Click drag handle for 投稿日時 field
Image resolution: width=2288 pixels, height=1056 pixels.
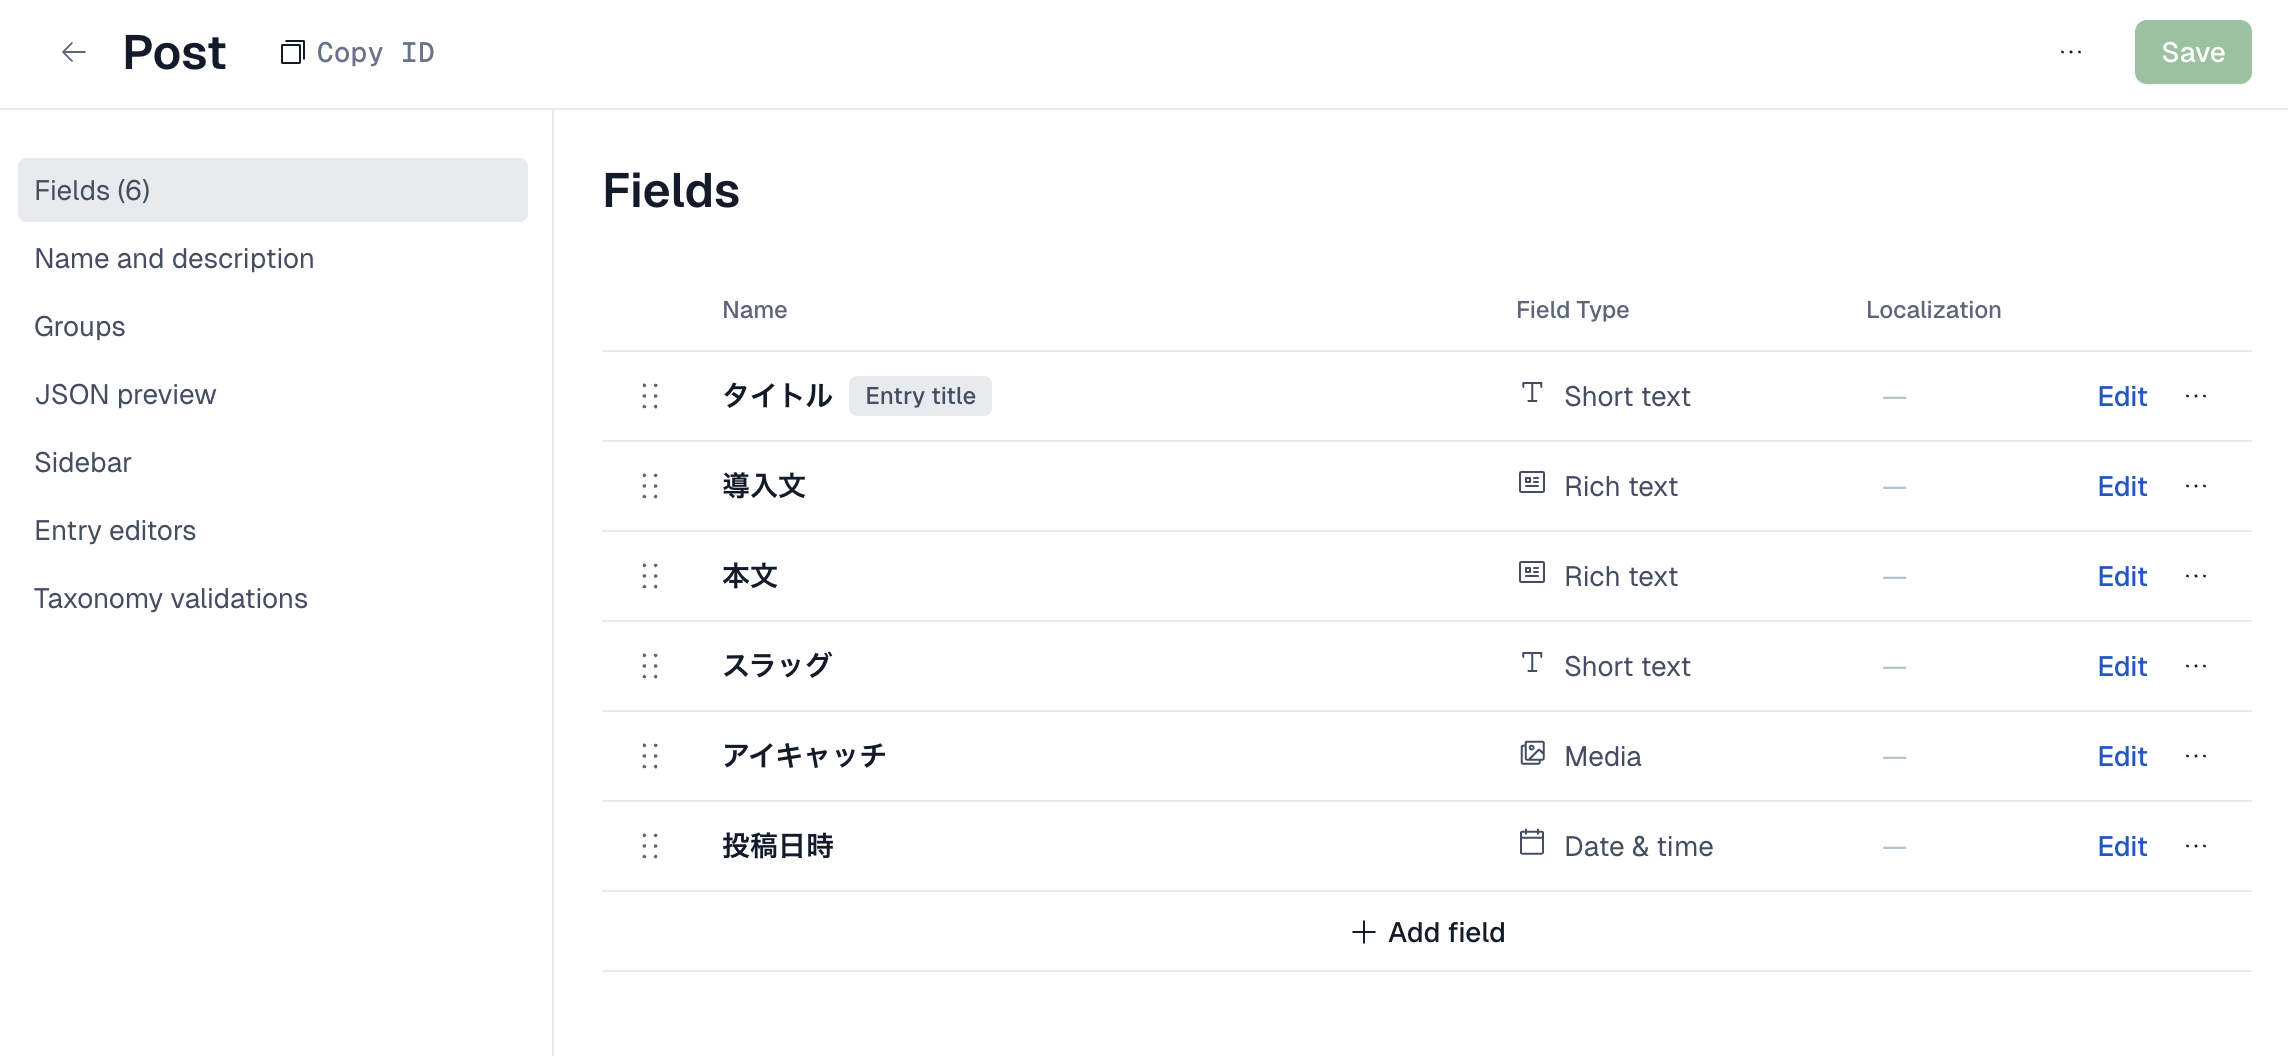click(x=650, y=846)
